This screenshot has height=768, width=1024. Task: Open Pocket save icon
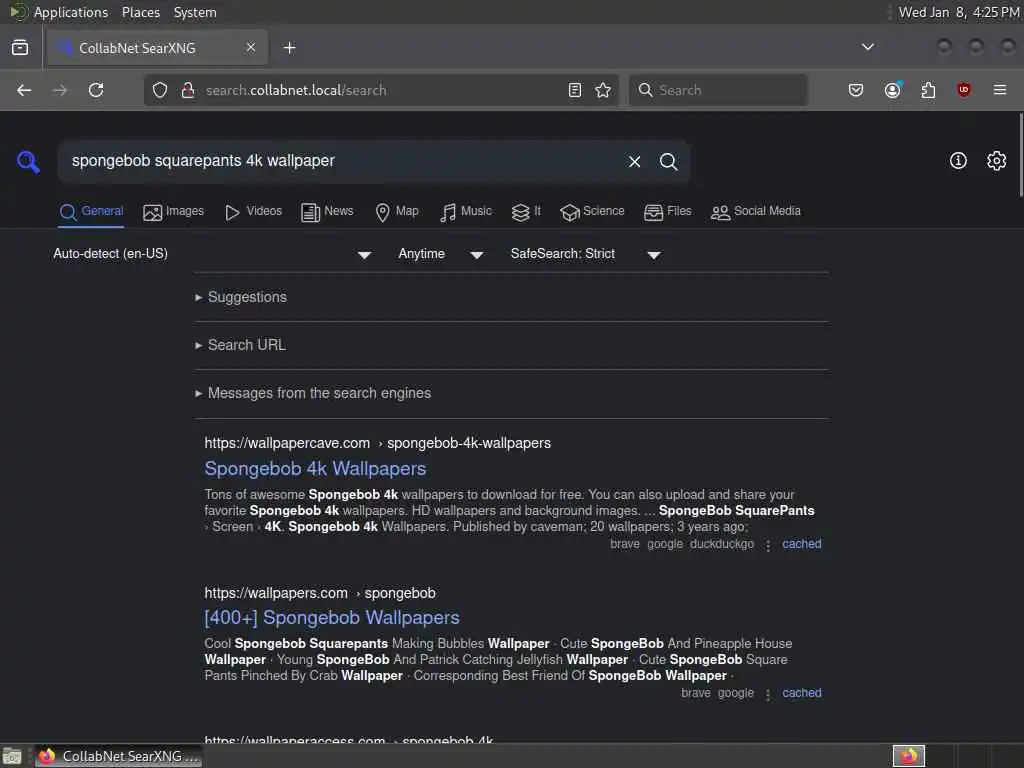(x=856, y=90)
